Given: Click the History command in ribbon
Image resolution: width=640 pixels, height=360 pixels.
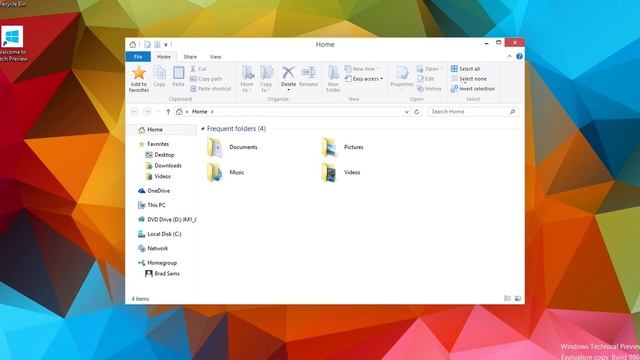Looking at the screenshot, I should tap(429, 89).
